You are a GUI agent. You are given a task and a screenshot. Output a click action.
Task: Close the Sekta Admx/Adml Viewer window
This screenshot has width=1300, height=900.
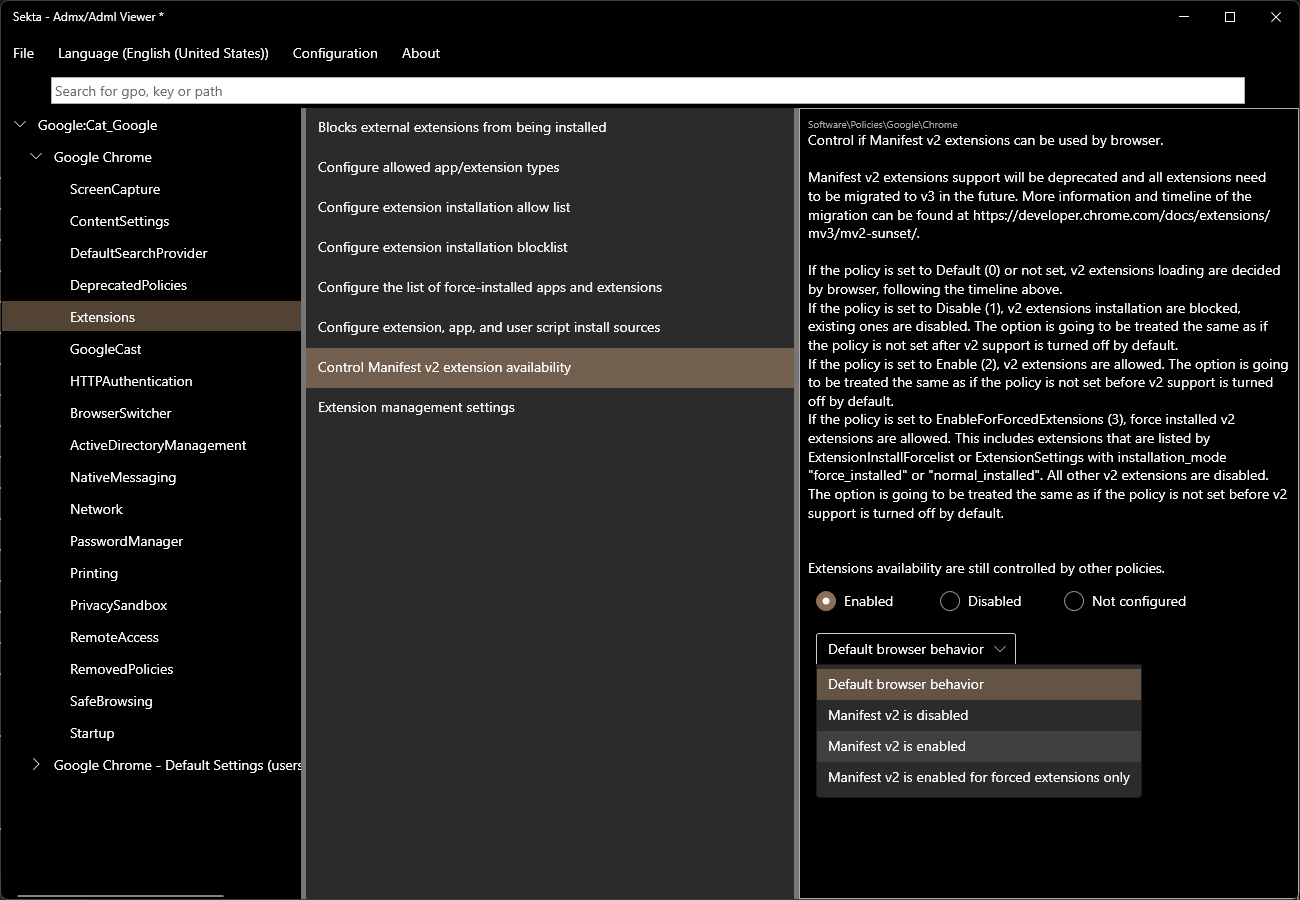[x=1276, y=17]
